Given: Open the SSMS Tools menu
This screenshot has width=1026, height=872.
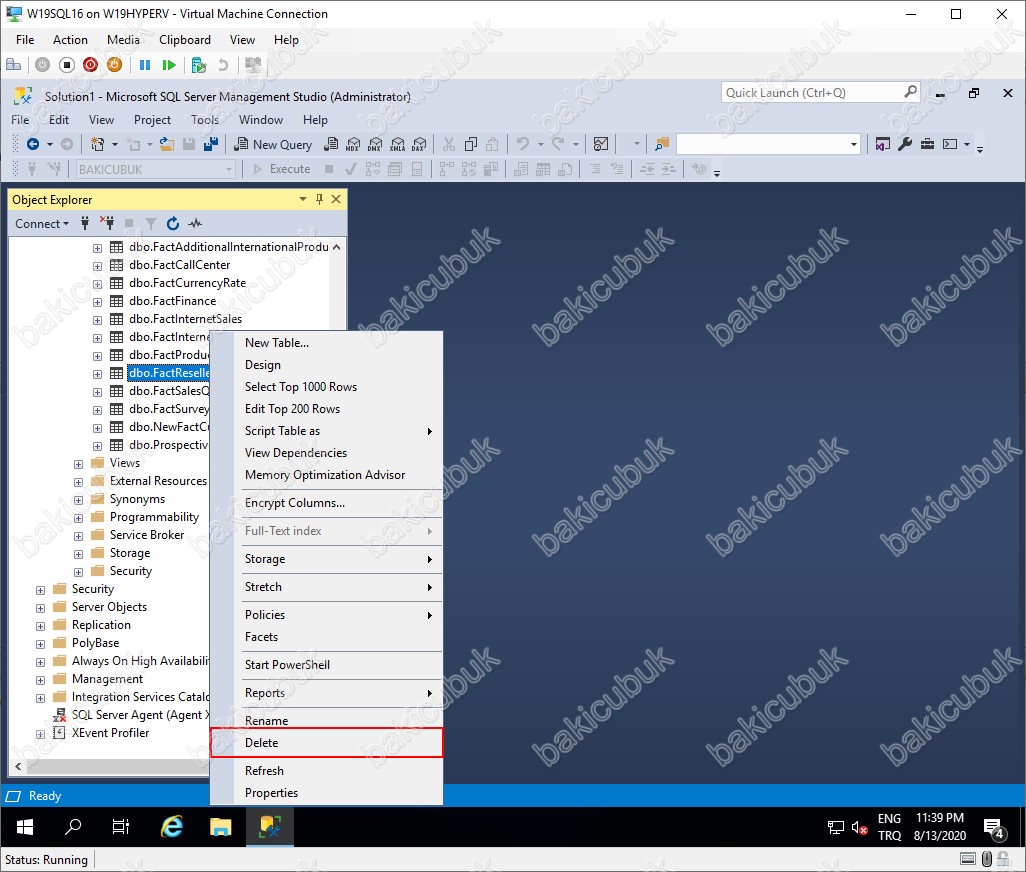Looking at the screenshot, I should [205, 120].
